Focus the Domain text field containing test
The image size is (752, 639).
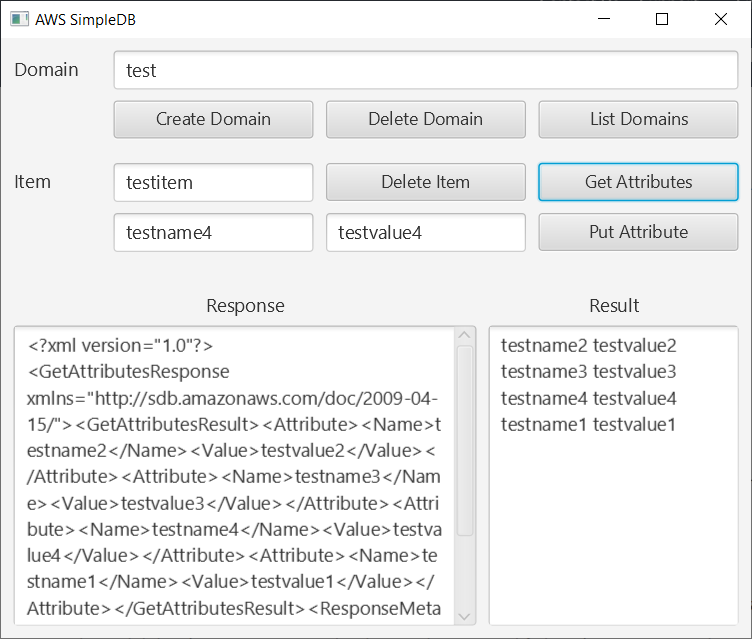(x=425, y=71)
